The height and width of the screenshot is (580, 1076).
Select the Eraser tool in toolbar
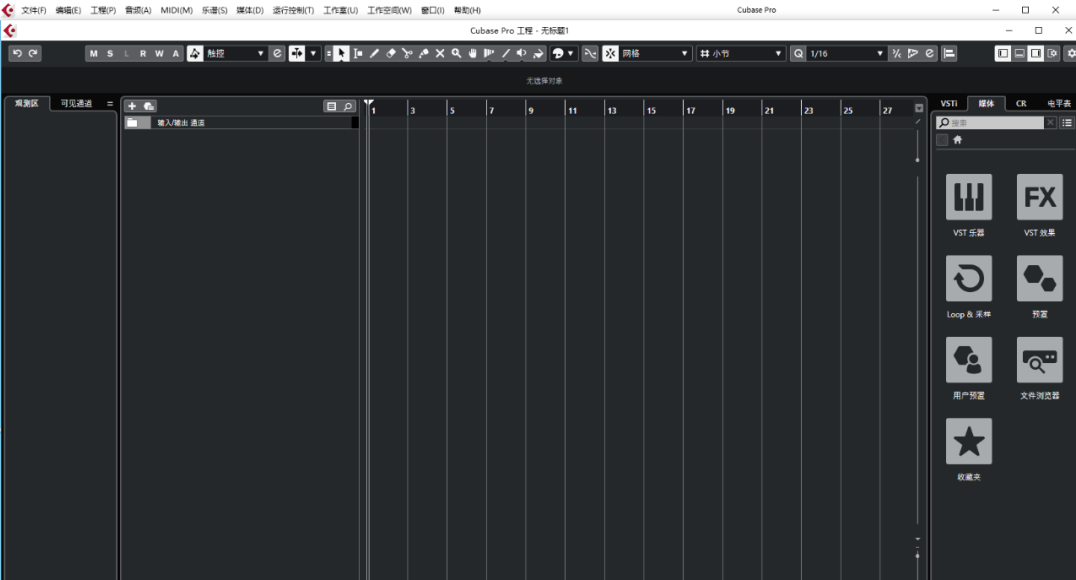click(x=391, y=53)
